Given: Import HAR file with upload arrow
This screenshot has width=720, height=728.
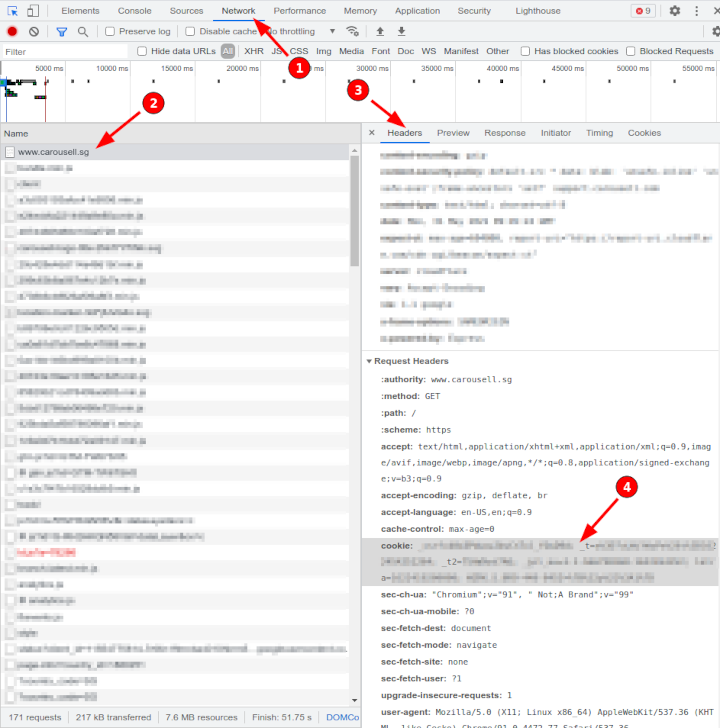Looking at the screenshot, I should [x=380, y=31].
